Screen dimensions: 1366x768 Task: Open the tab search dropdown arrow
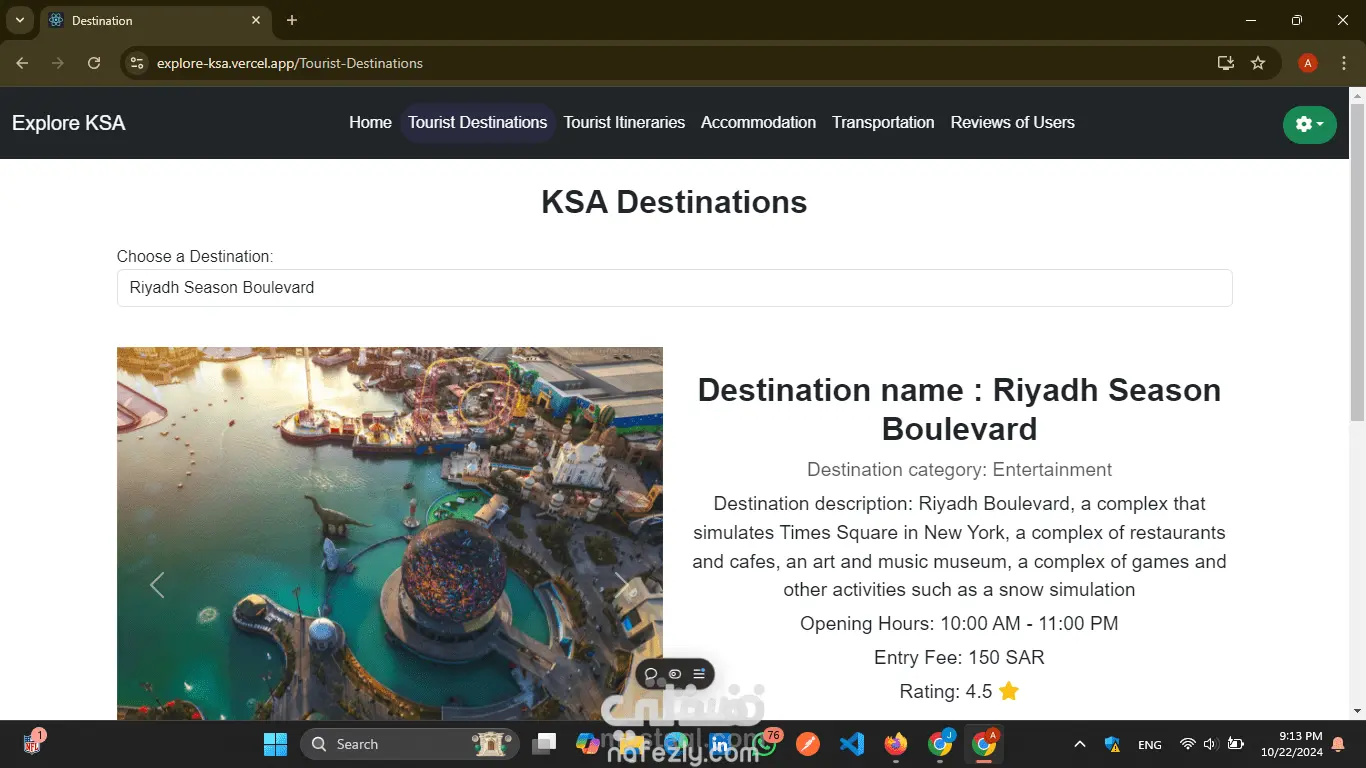(19, 20)
